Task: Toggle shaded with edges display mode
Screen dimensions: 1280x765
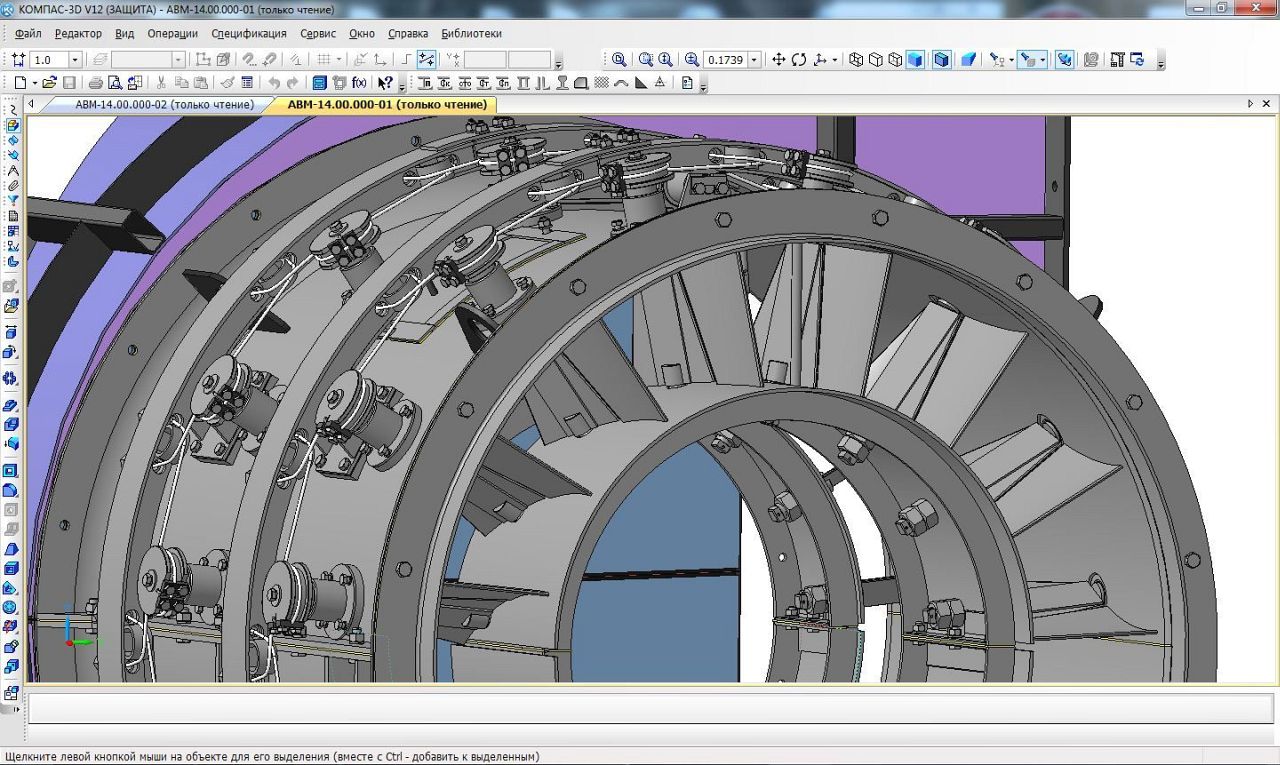Action: pos(941,60)
